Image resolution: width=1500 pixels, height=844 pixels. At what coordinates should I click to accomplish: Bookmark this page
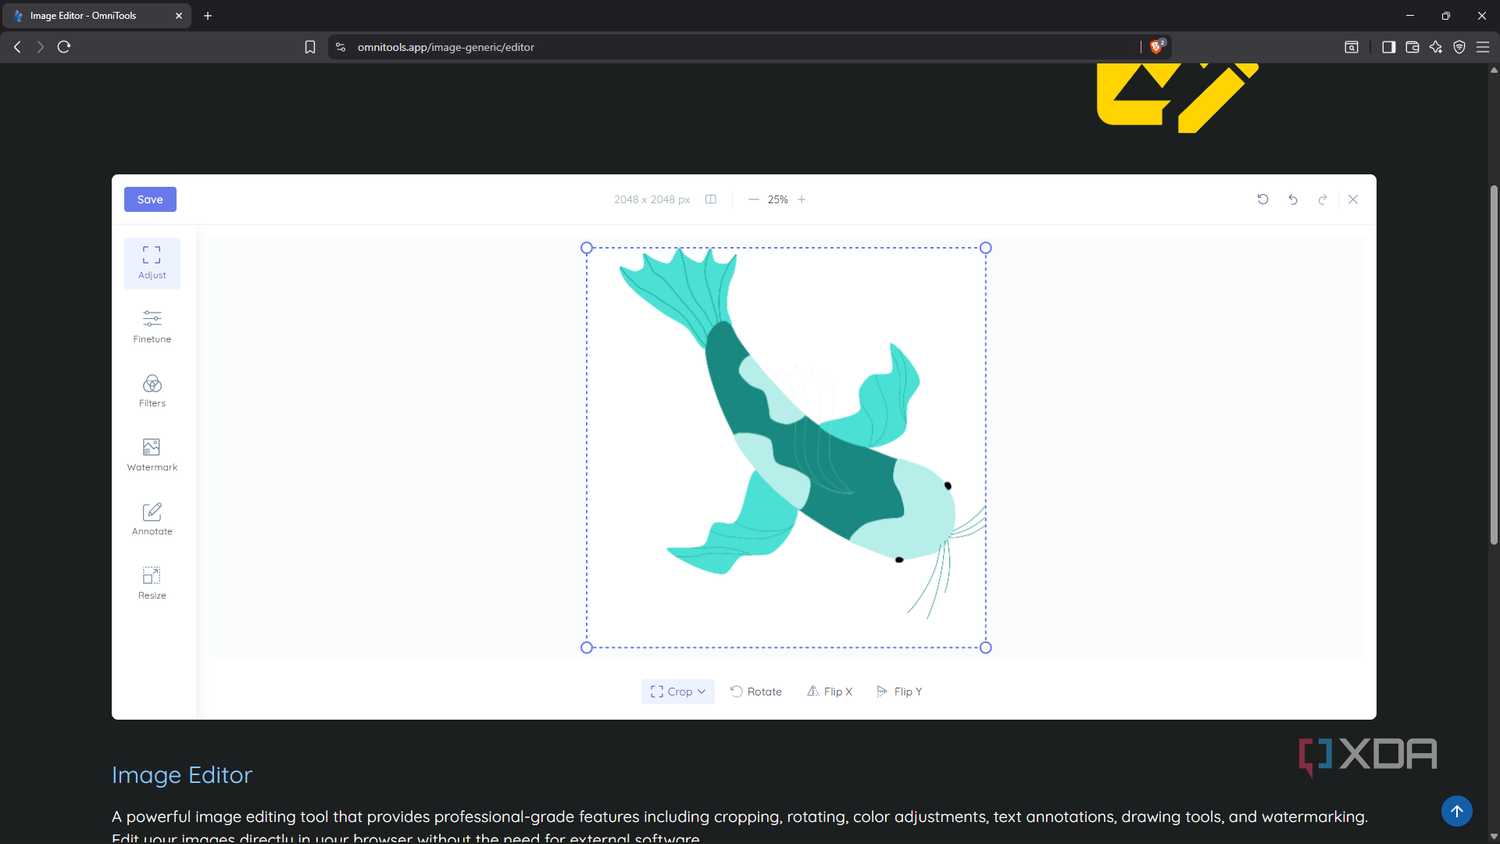[x=310, y=47]
